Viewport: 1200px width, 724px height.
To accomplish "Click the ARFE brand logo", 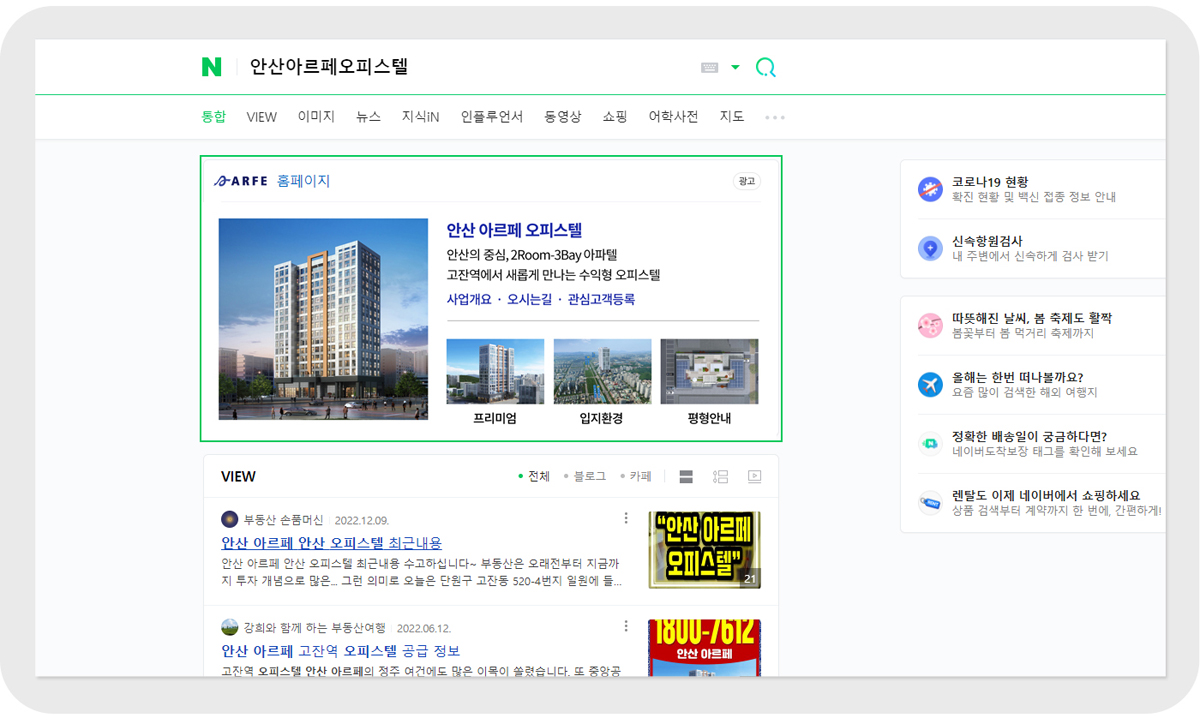I will tap(241, 181).
